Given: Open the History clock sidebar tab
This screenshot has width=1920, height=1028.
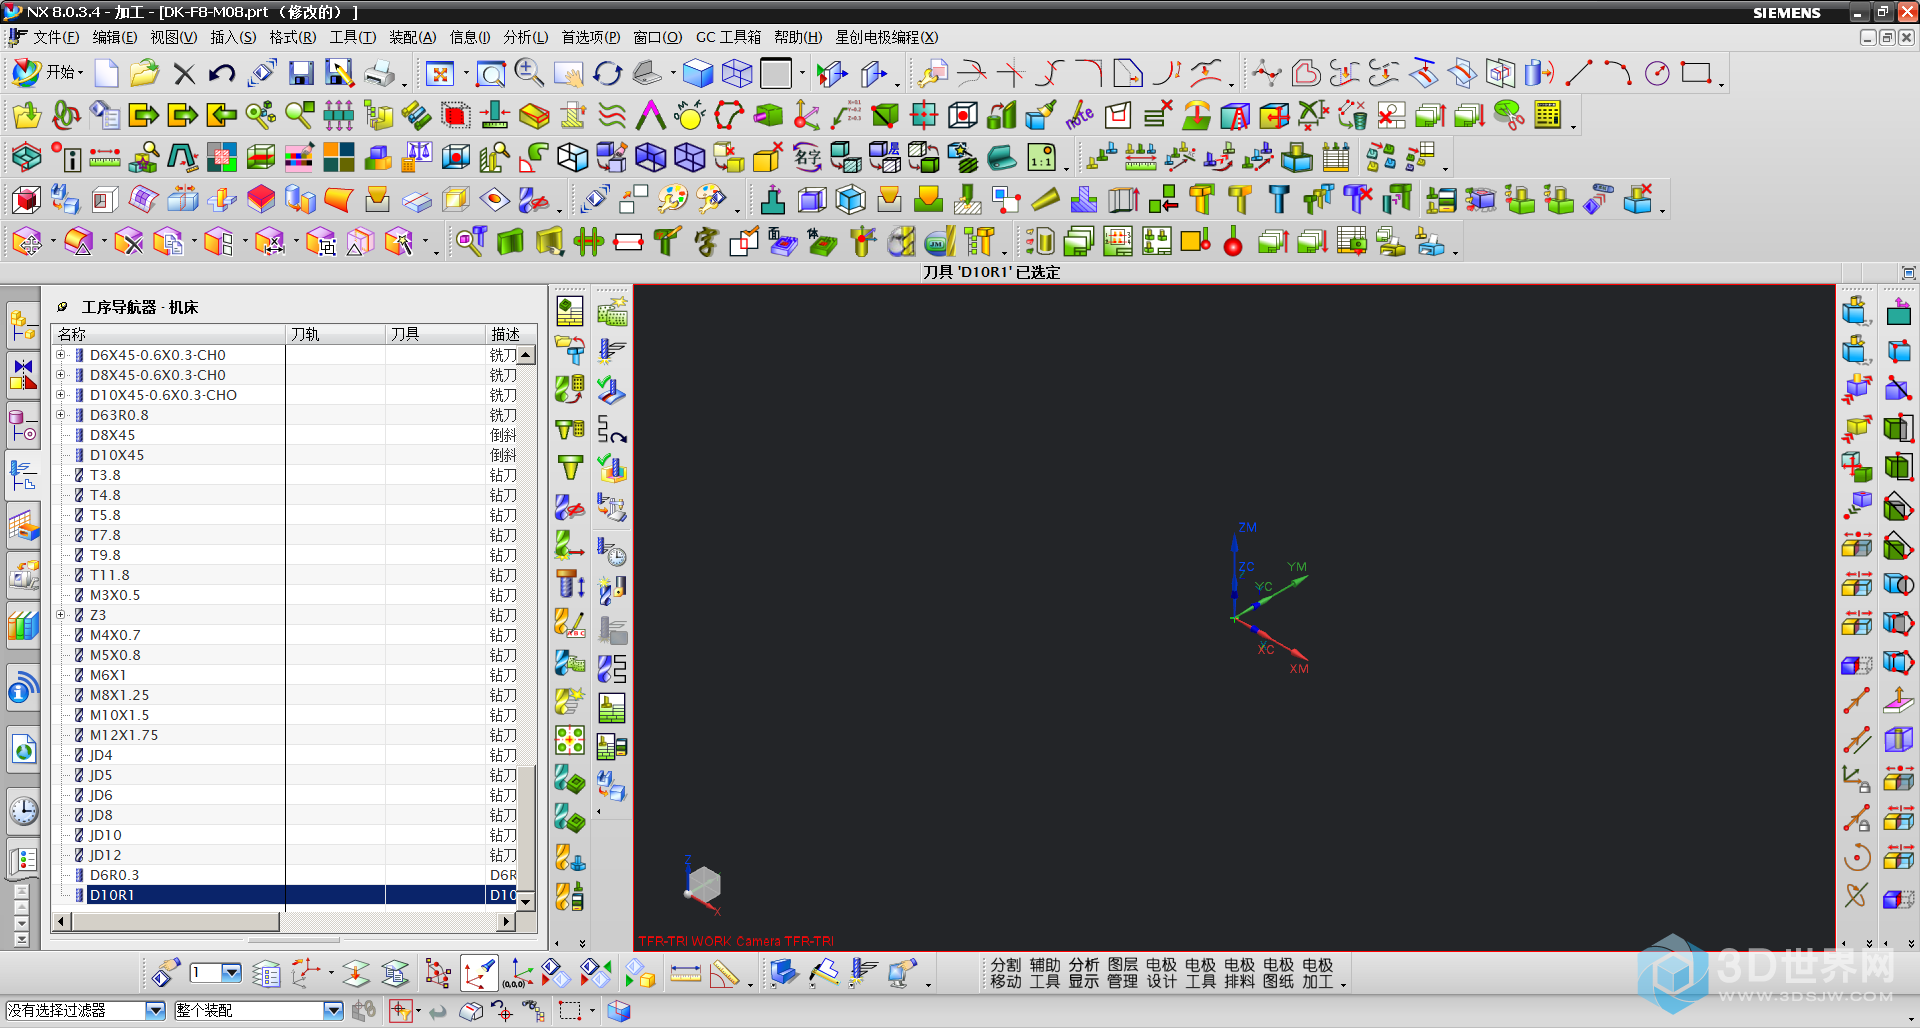Looking at the screenshot, I should pos(23,812).
